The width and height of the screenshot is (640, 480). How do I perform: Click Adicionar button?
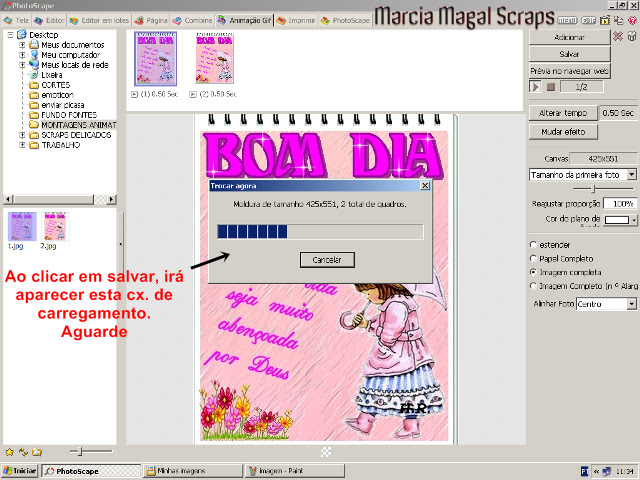pyautogui.click(x=569, y=37)
